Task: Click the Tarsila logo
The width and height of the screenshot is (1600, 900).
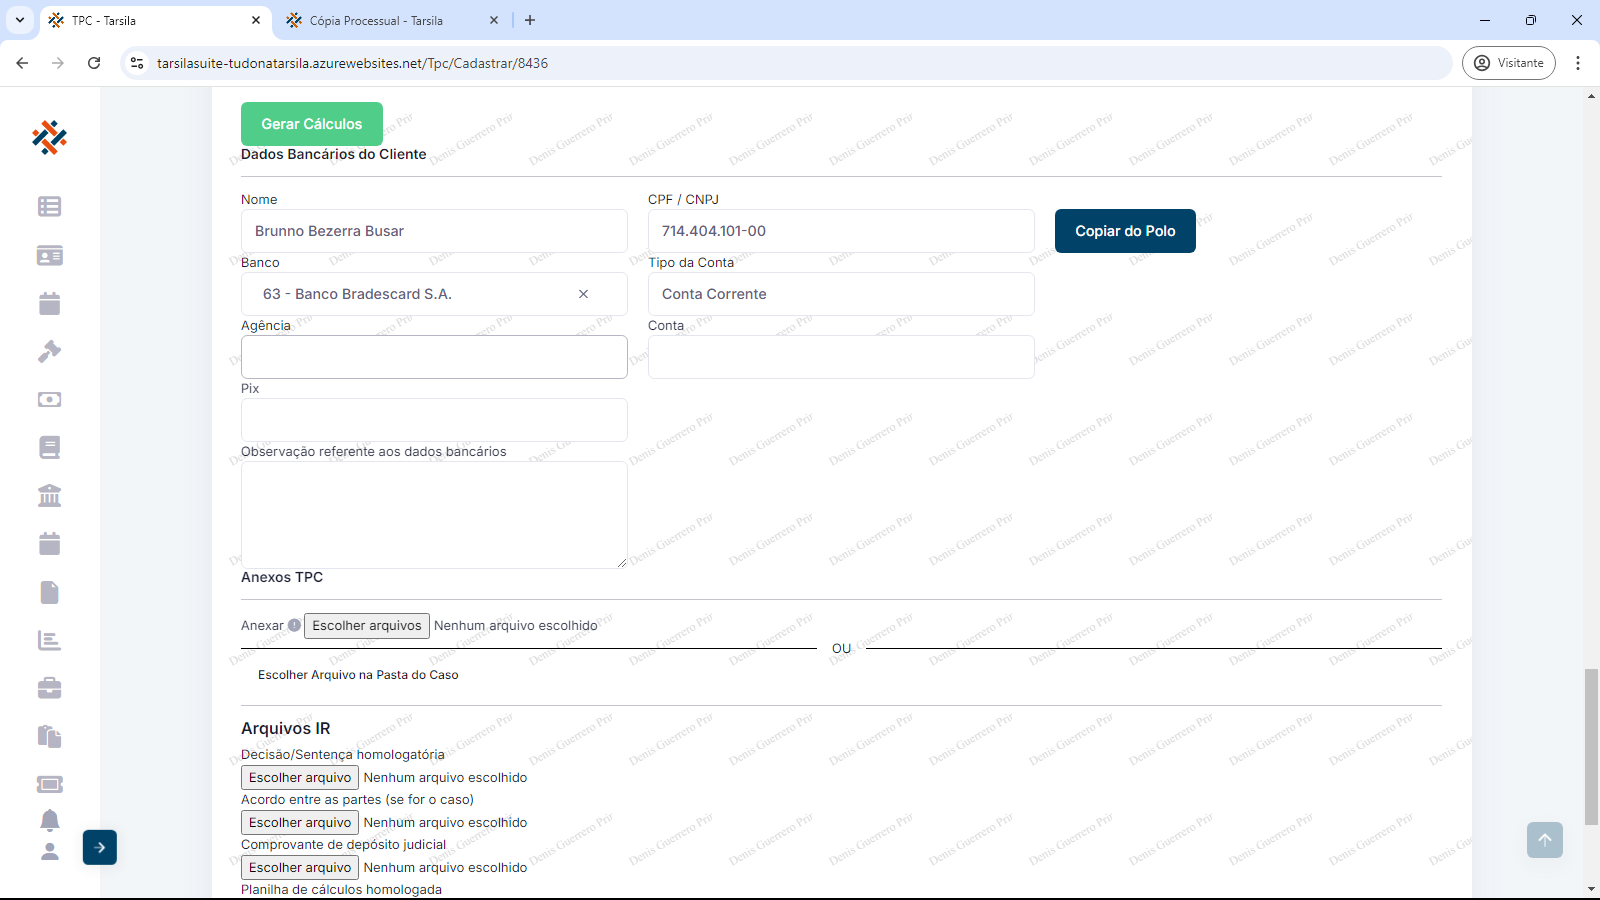Action: click(49, 137)
